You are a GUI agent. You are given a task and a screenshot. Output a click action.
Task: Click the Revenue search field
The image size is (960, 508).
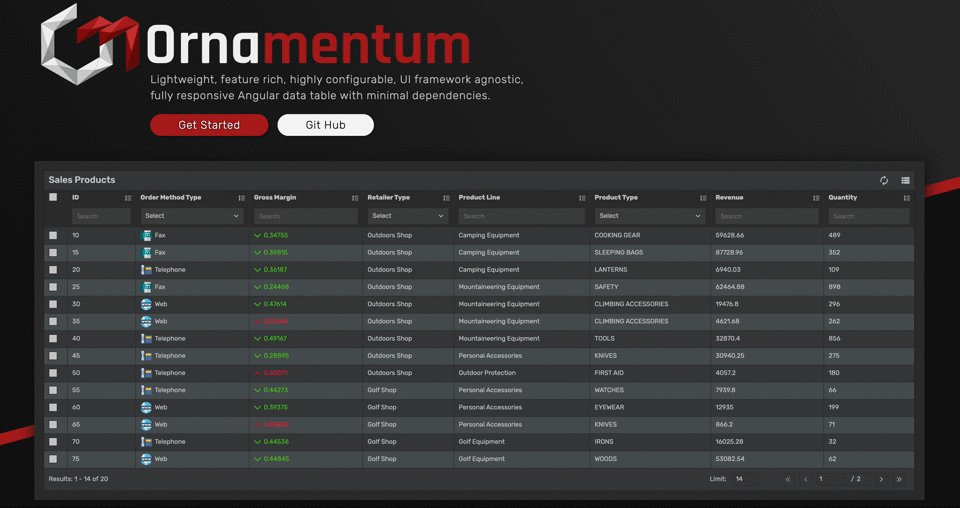(767, 216)
